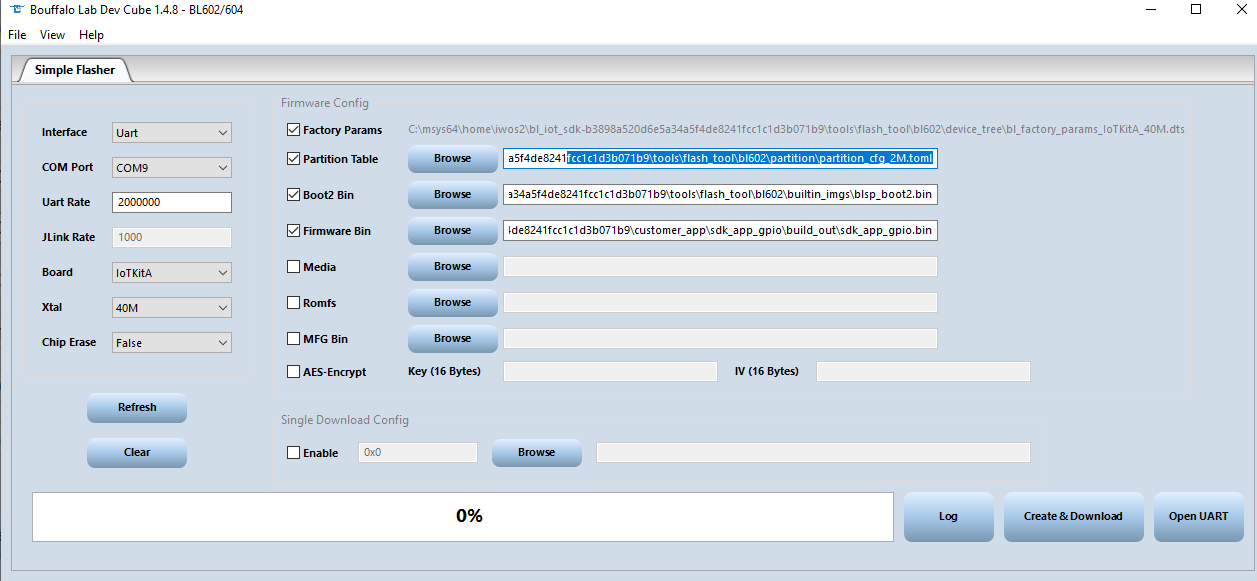Screen dimensions: 1257x581
Task: Open the Board dropdown set to IoTKitA
Action: [x=171, y=272]
